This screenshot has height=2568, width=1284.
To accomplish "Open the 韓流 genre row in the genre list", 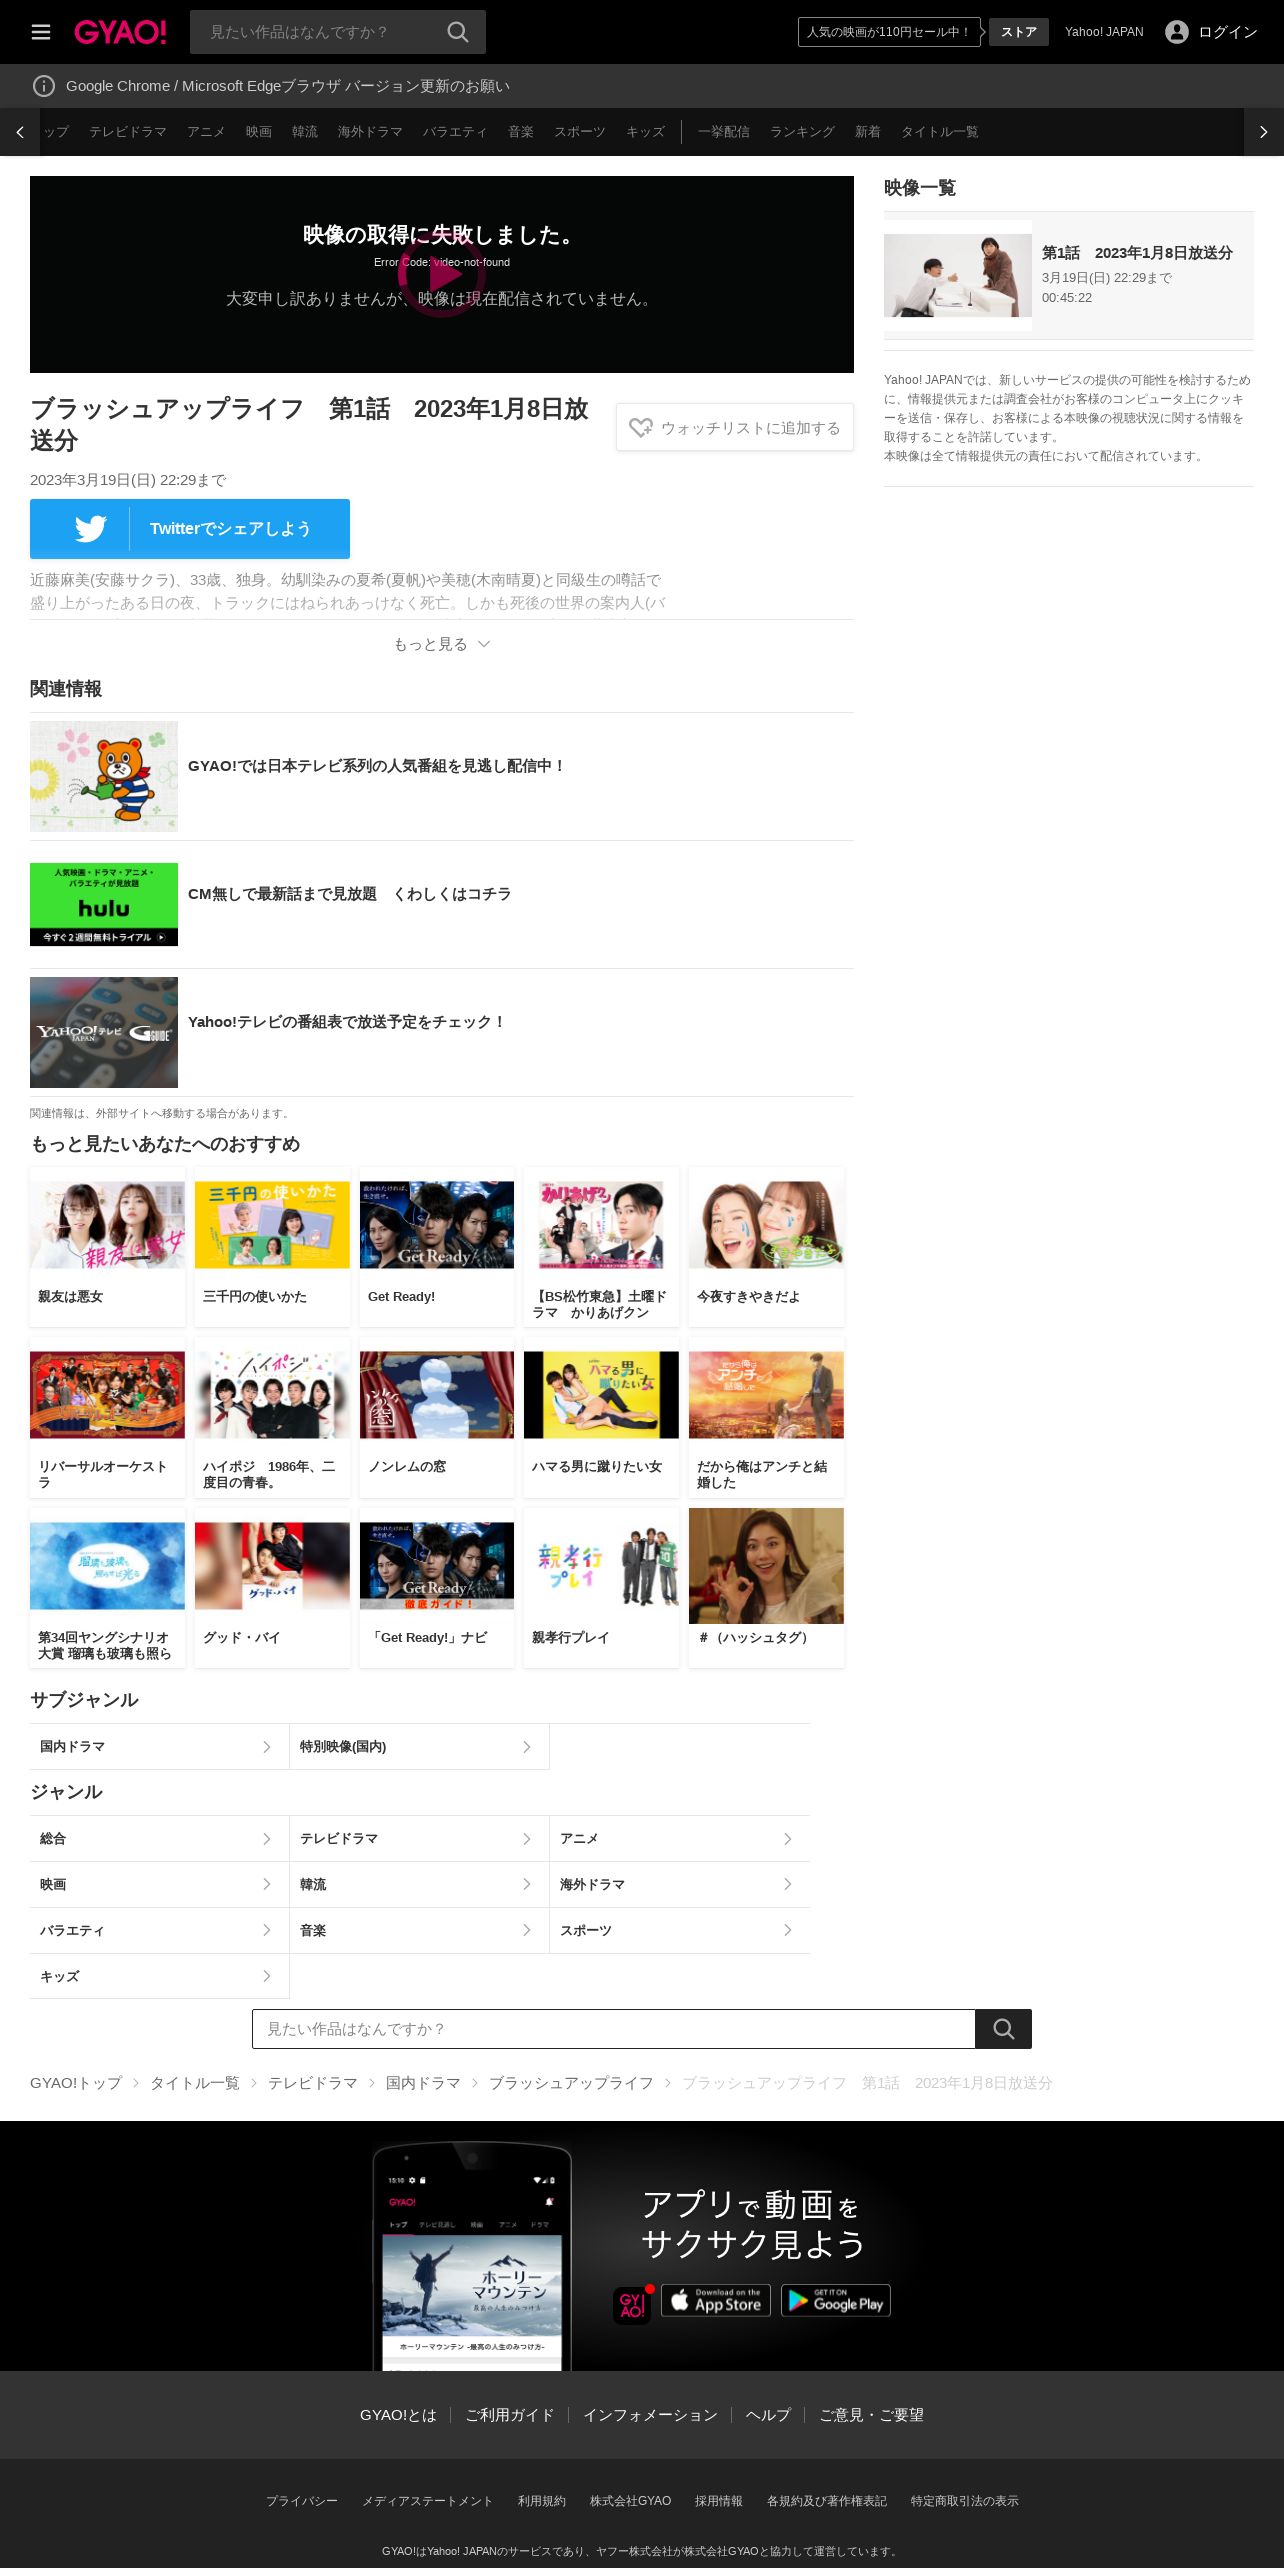I will pyautogui.click(x=419, y=1885).
